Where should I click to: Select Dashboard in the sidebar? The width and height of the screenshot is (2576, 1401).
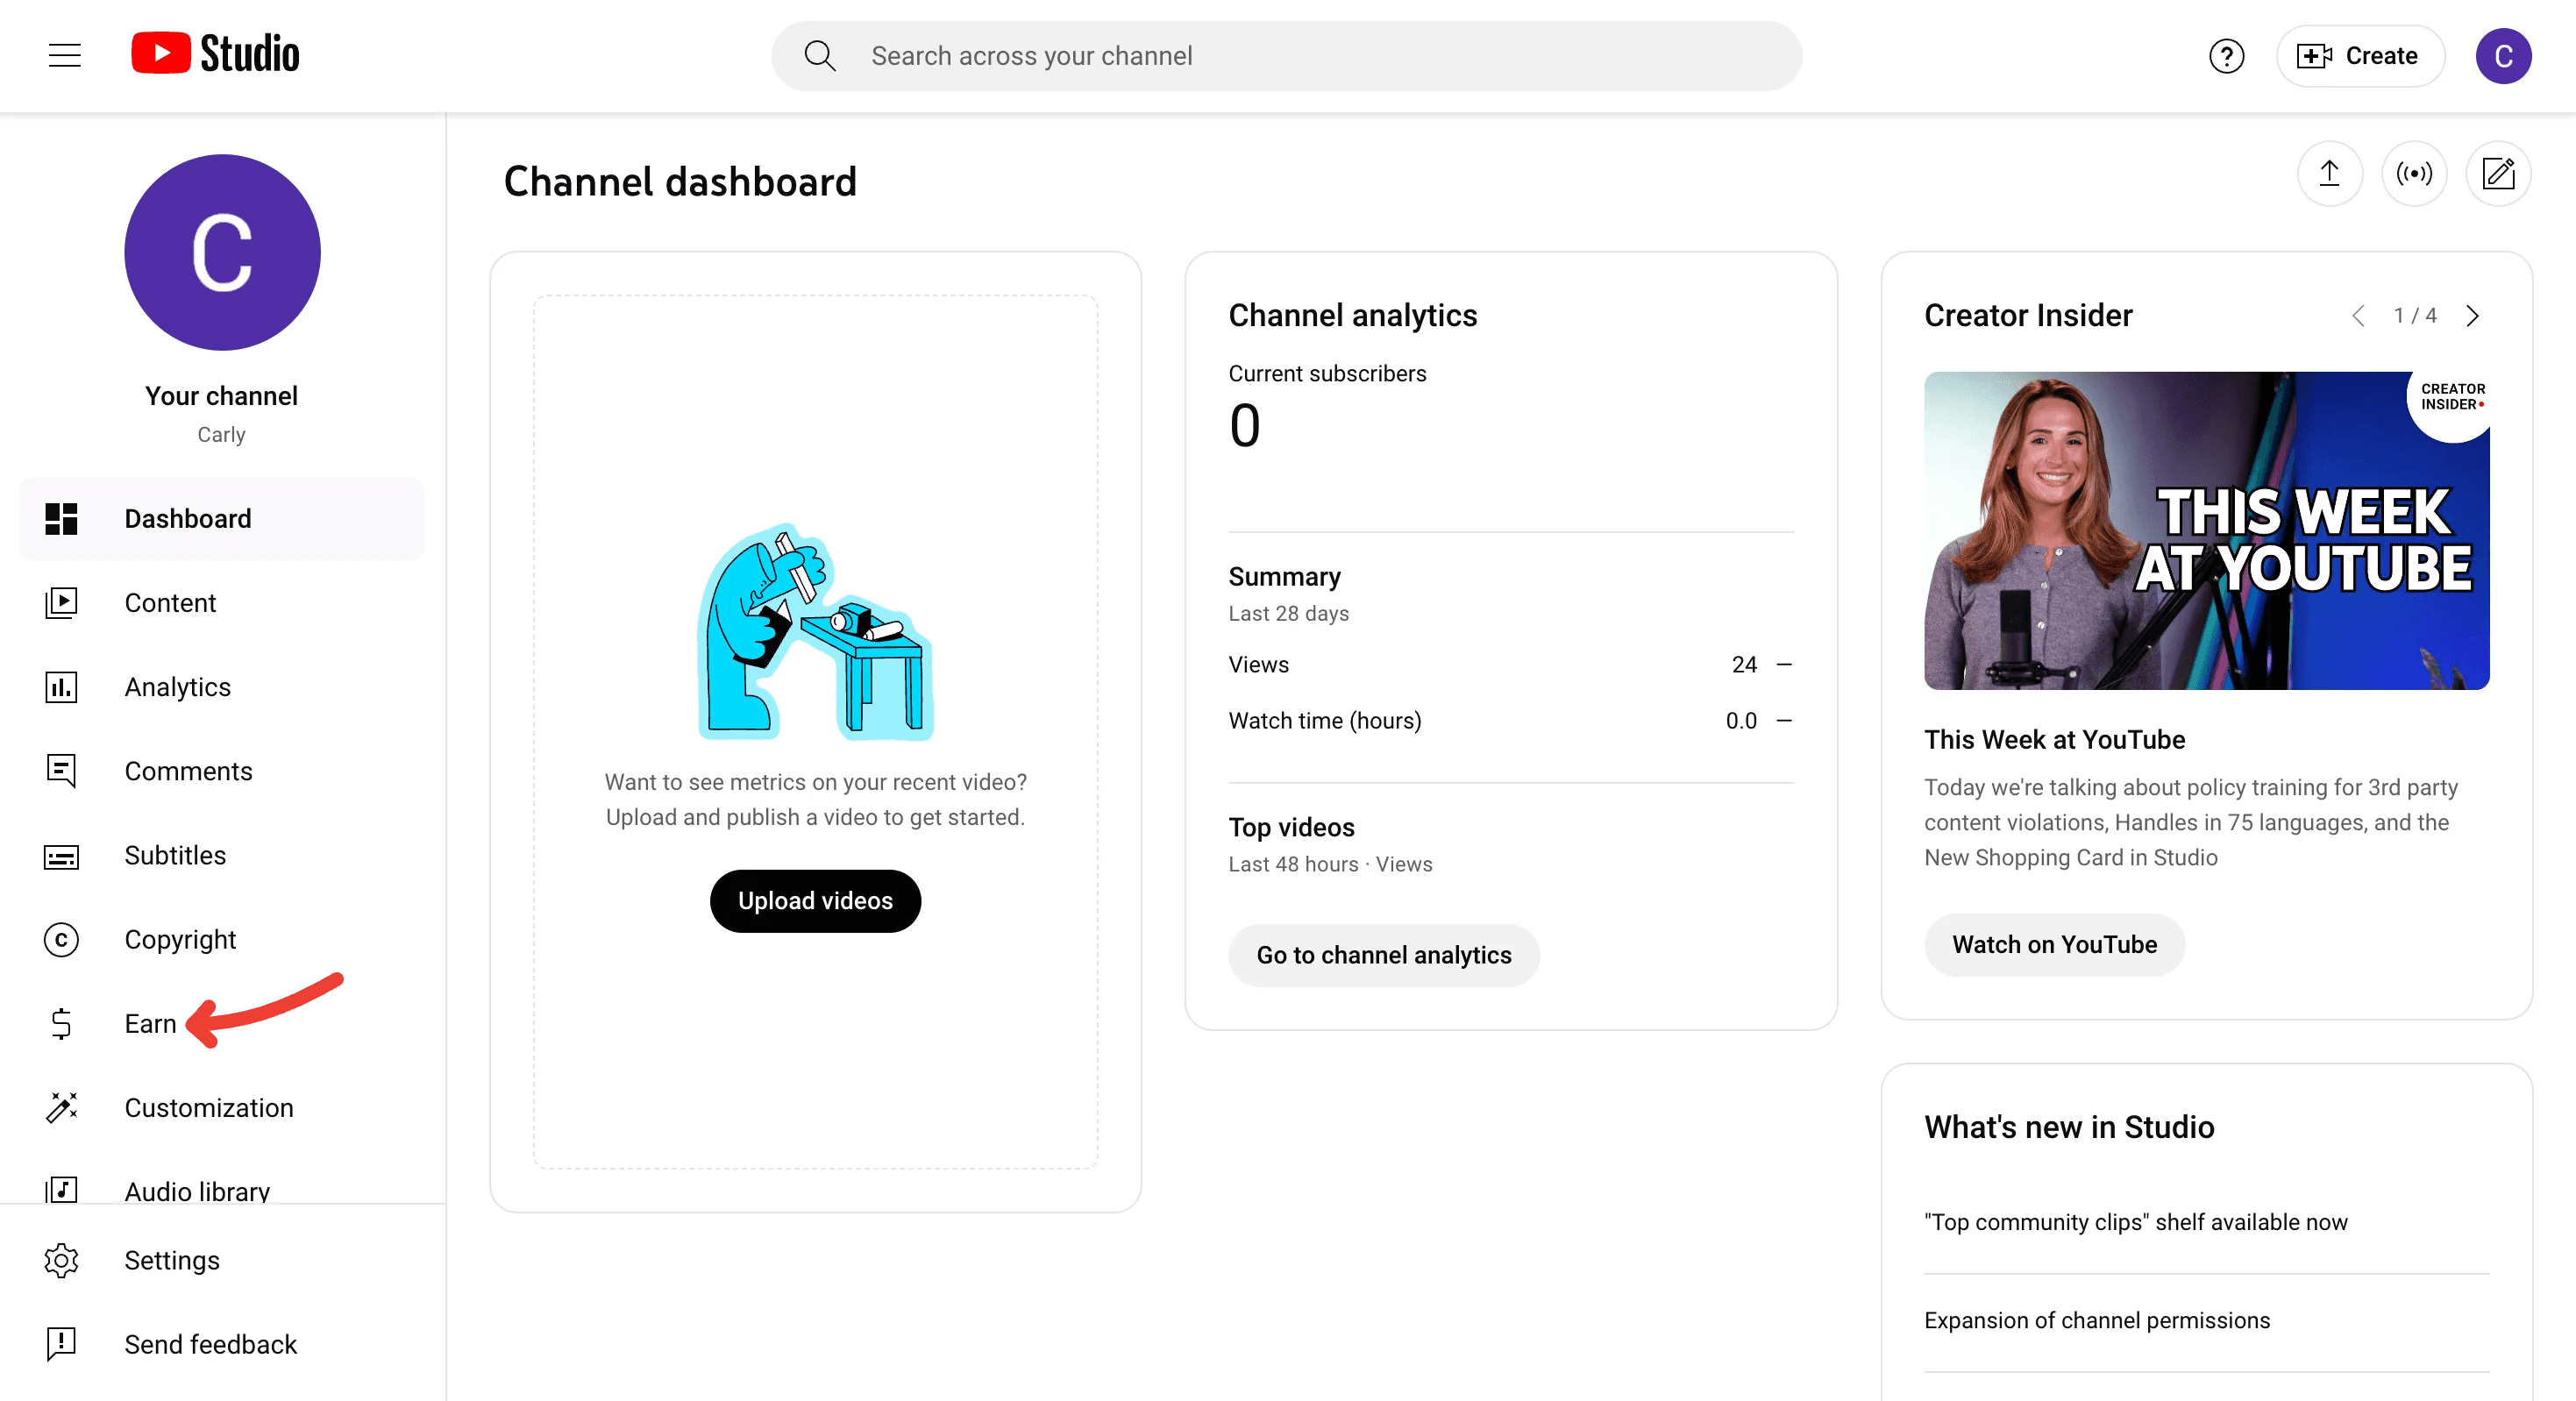point(222,519)
